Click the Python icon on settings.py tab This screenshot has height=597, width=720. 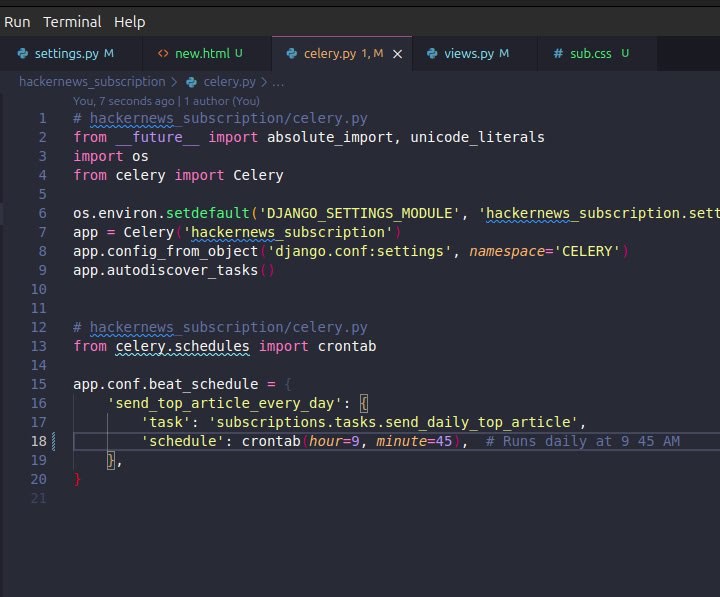point(22,54)
